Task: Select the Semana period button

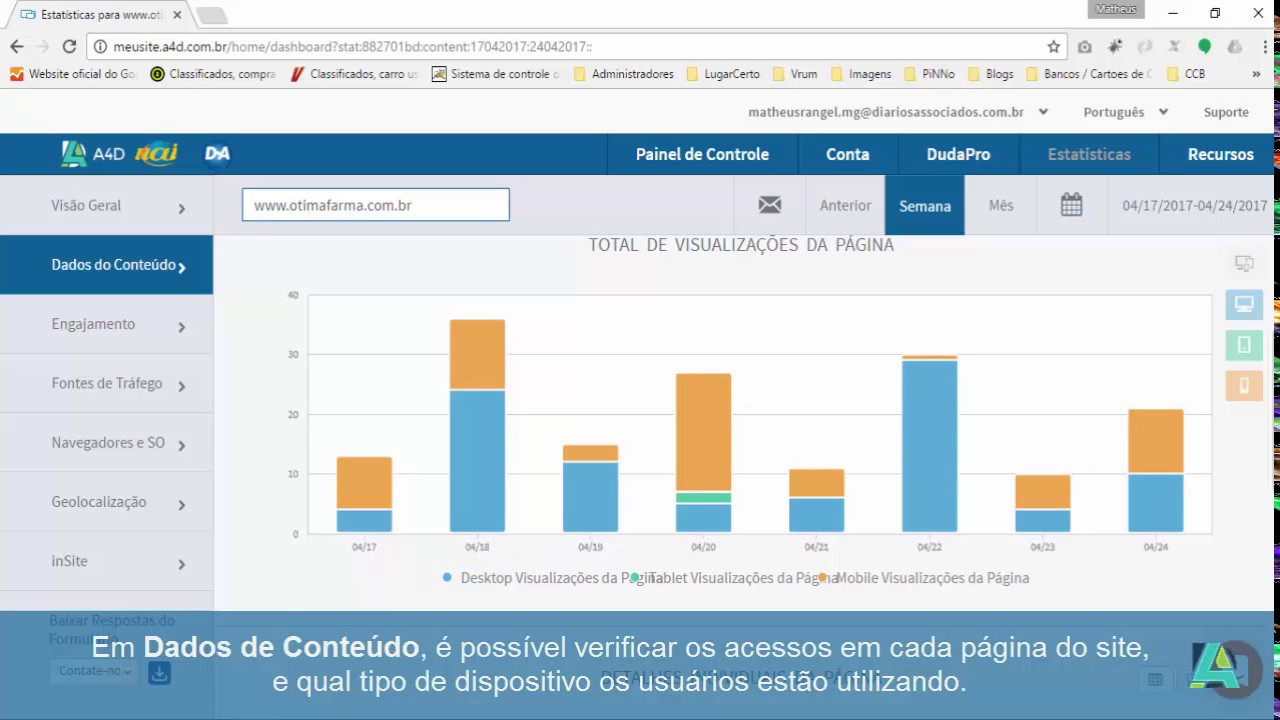Action: pos(925,205)
